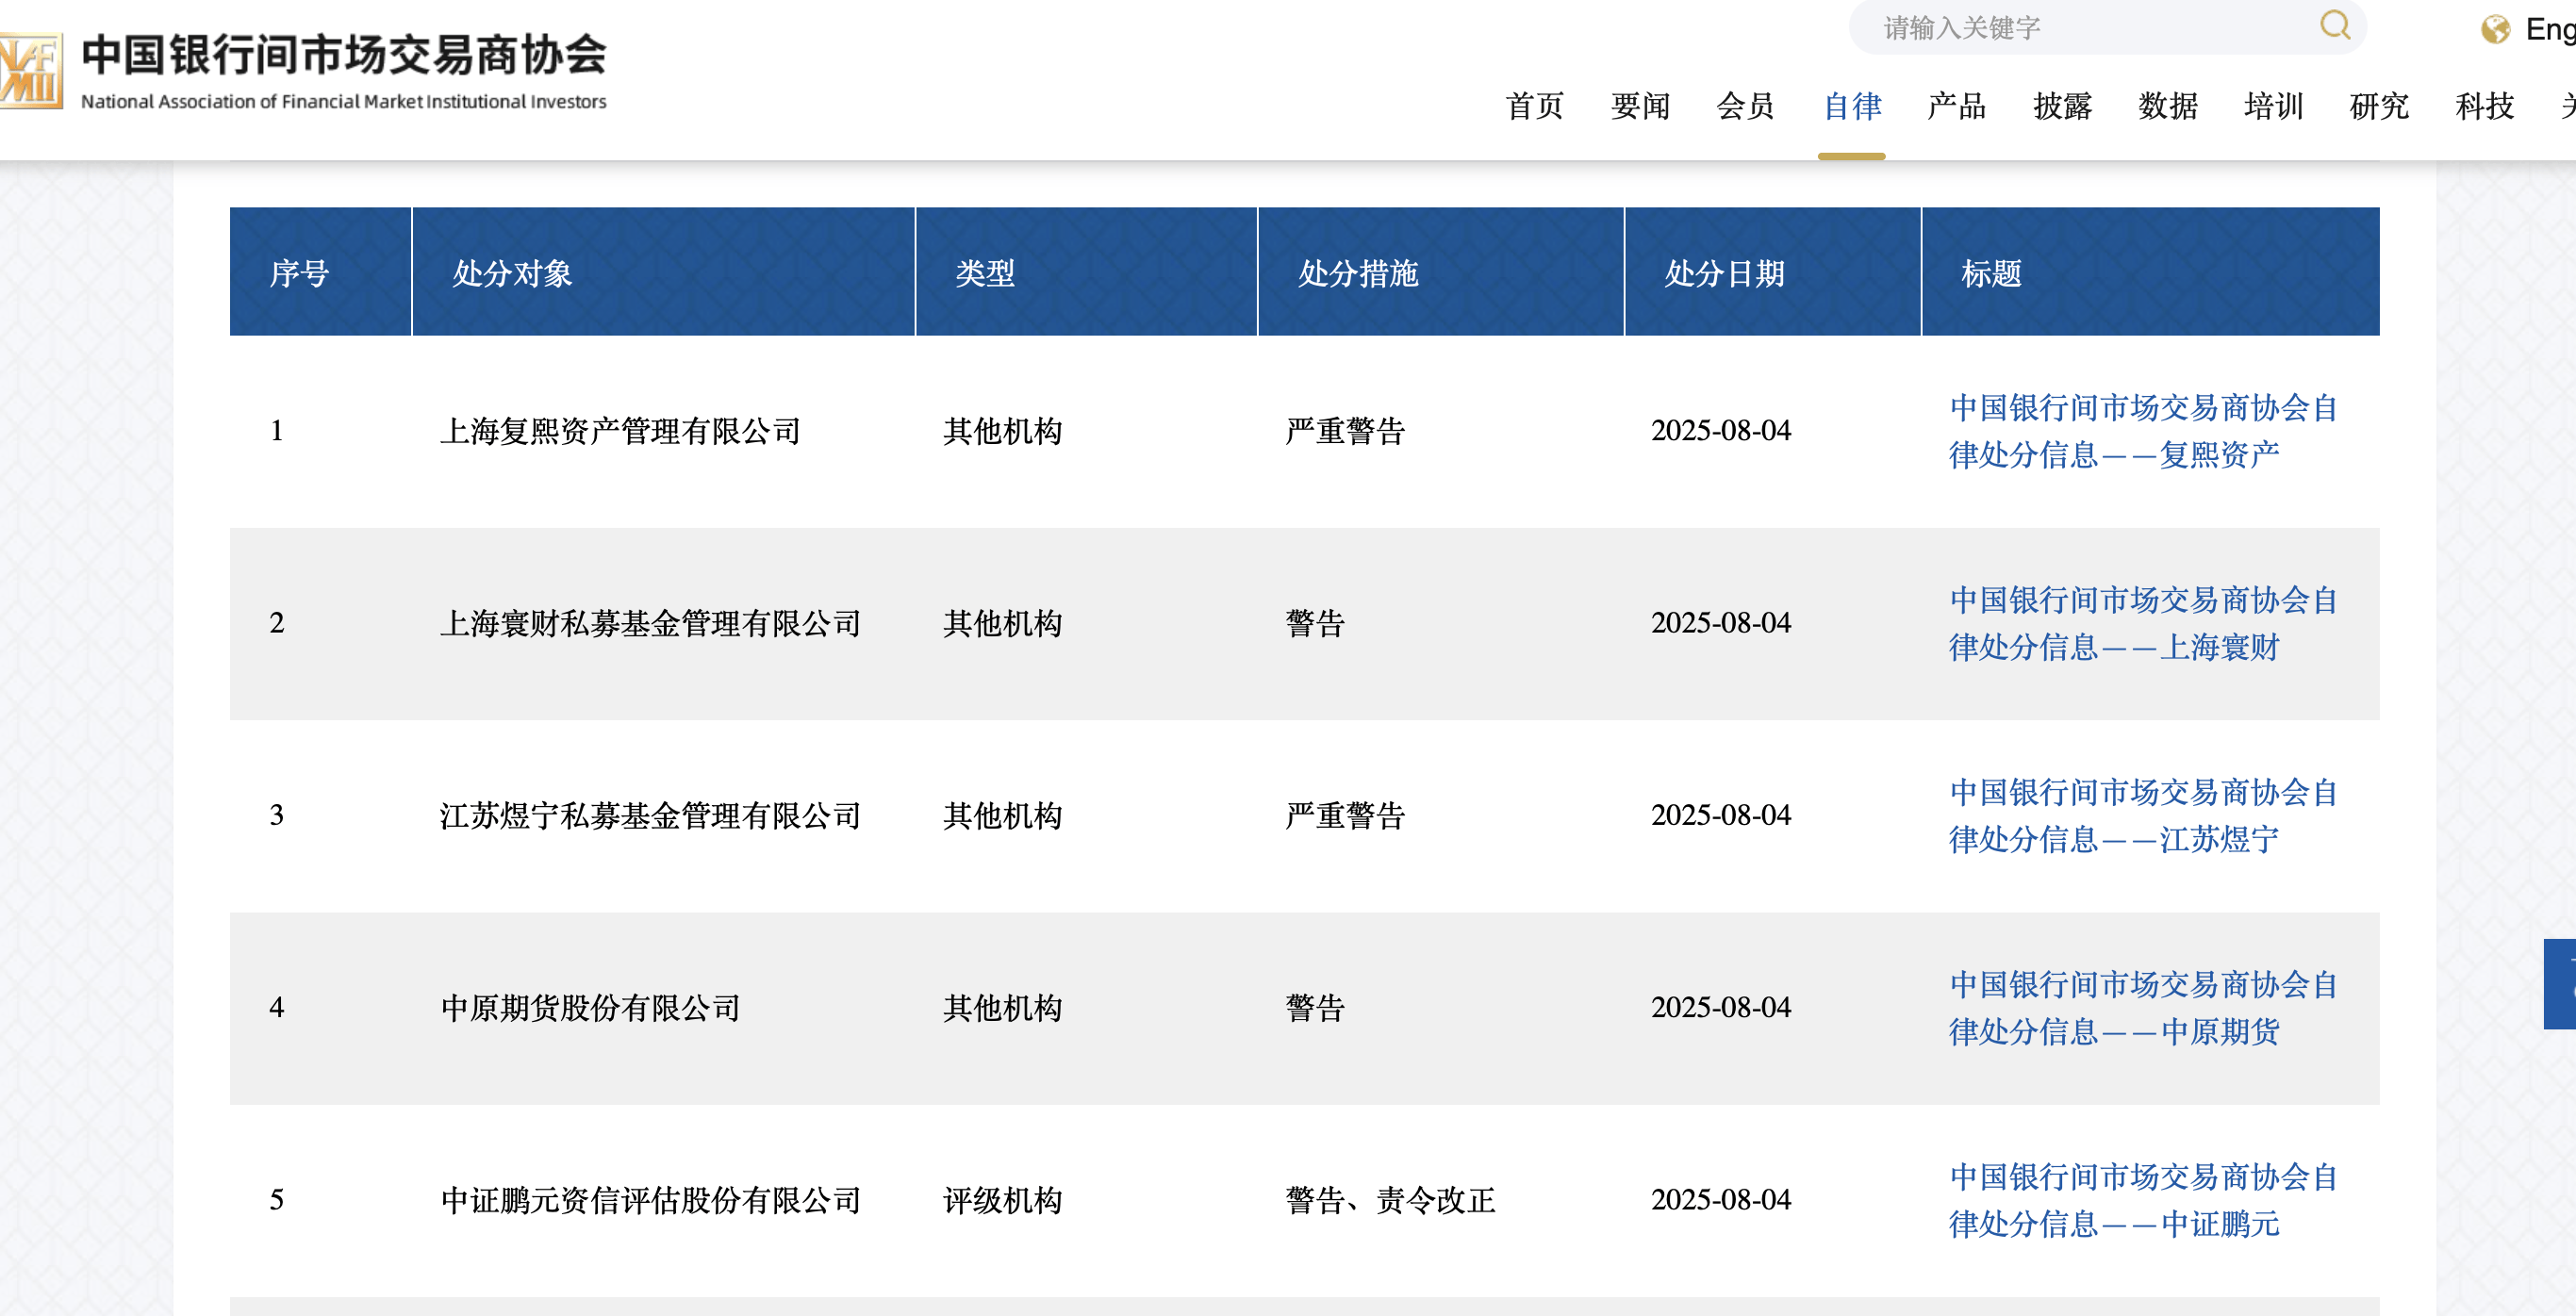
Task: Click the gold globe icon beside English
Action: click(x=2494, y=30)
